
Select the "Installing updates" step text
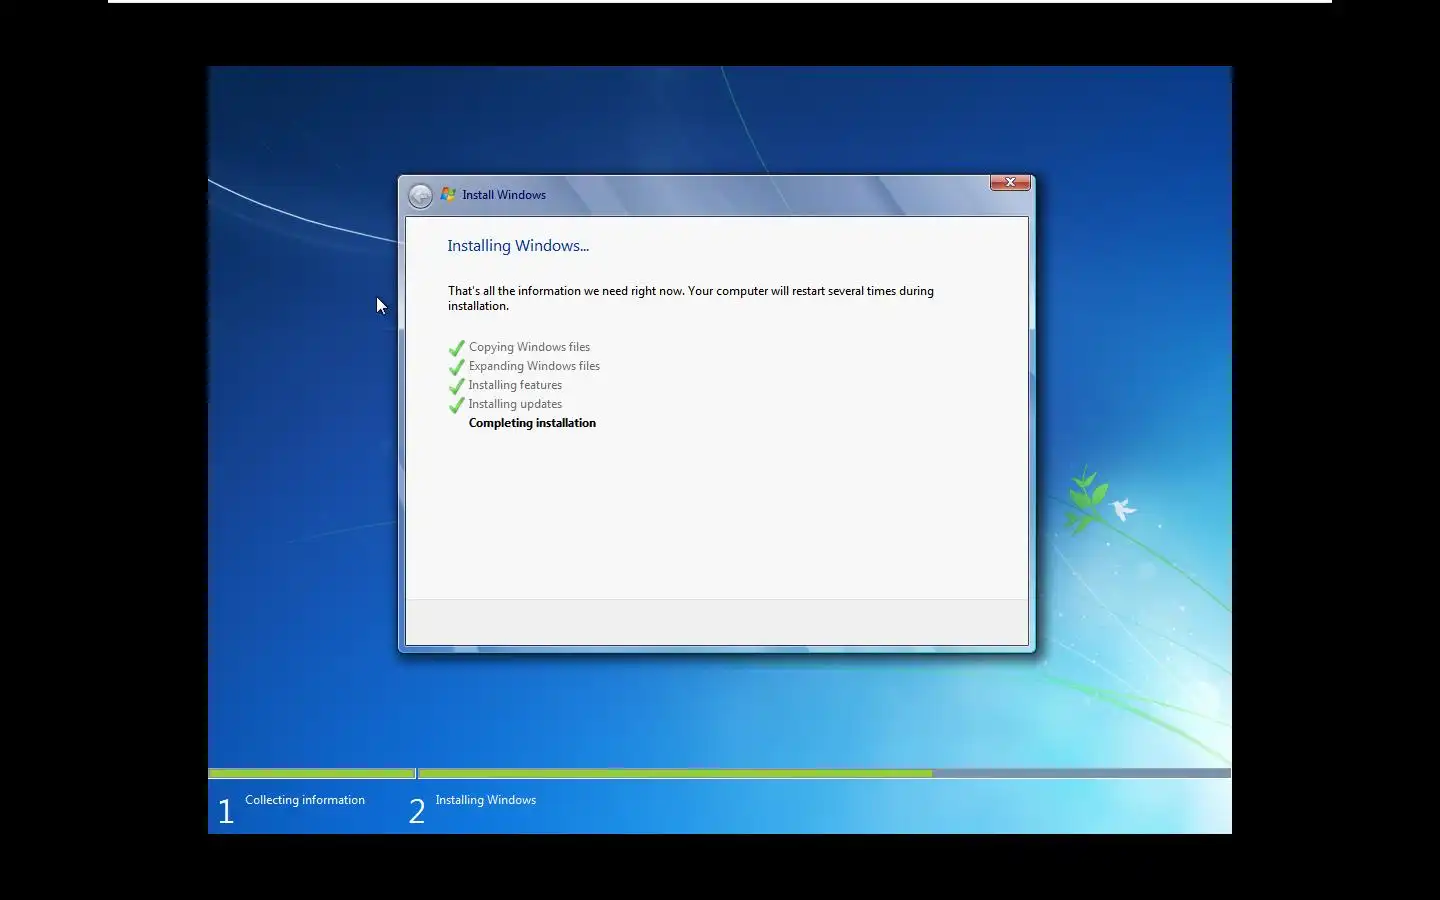pyautogui.click(x=515, y=404)
